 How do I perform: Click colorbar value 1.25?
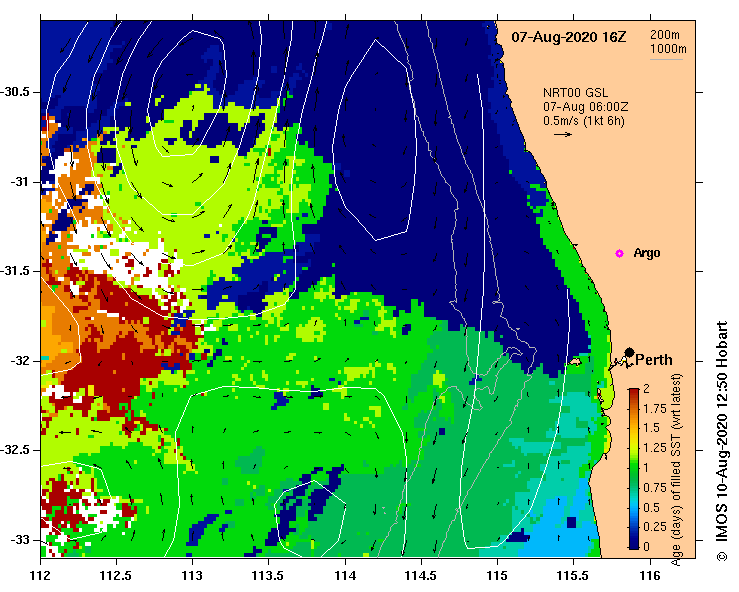click(655, 448)
